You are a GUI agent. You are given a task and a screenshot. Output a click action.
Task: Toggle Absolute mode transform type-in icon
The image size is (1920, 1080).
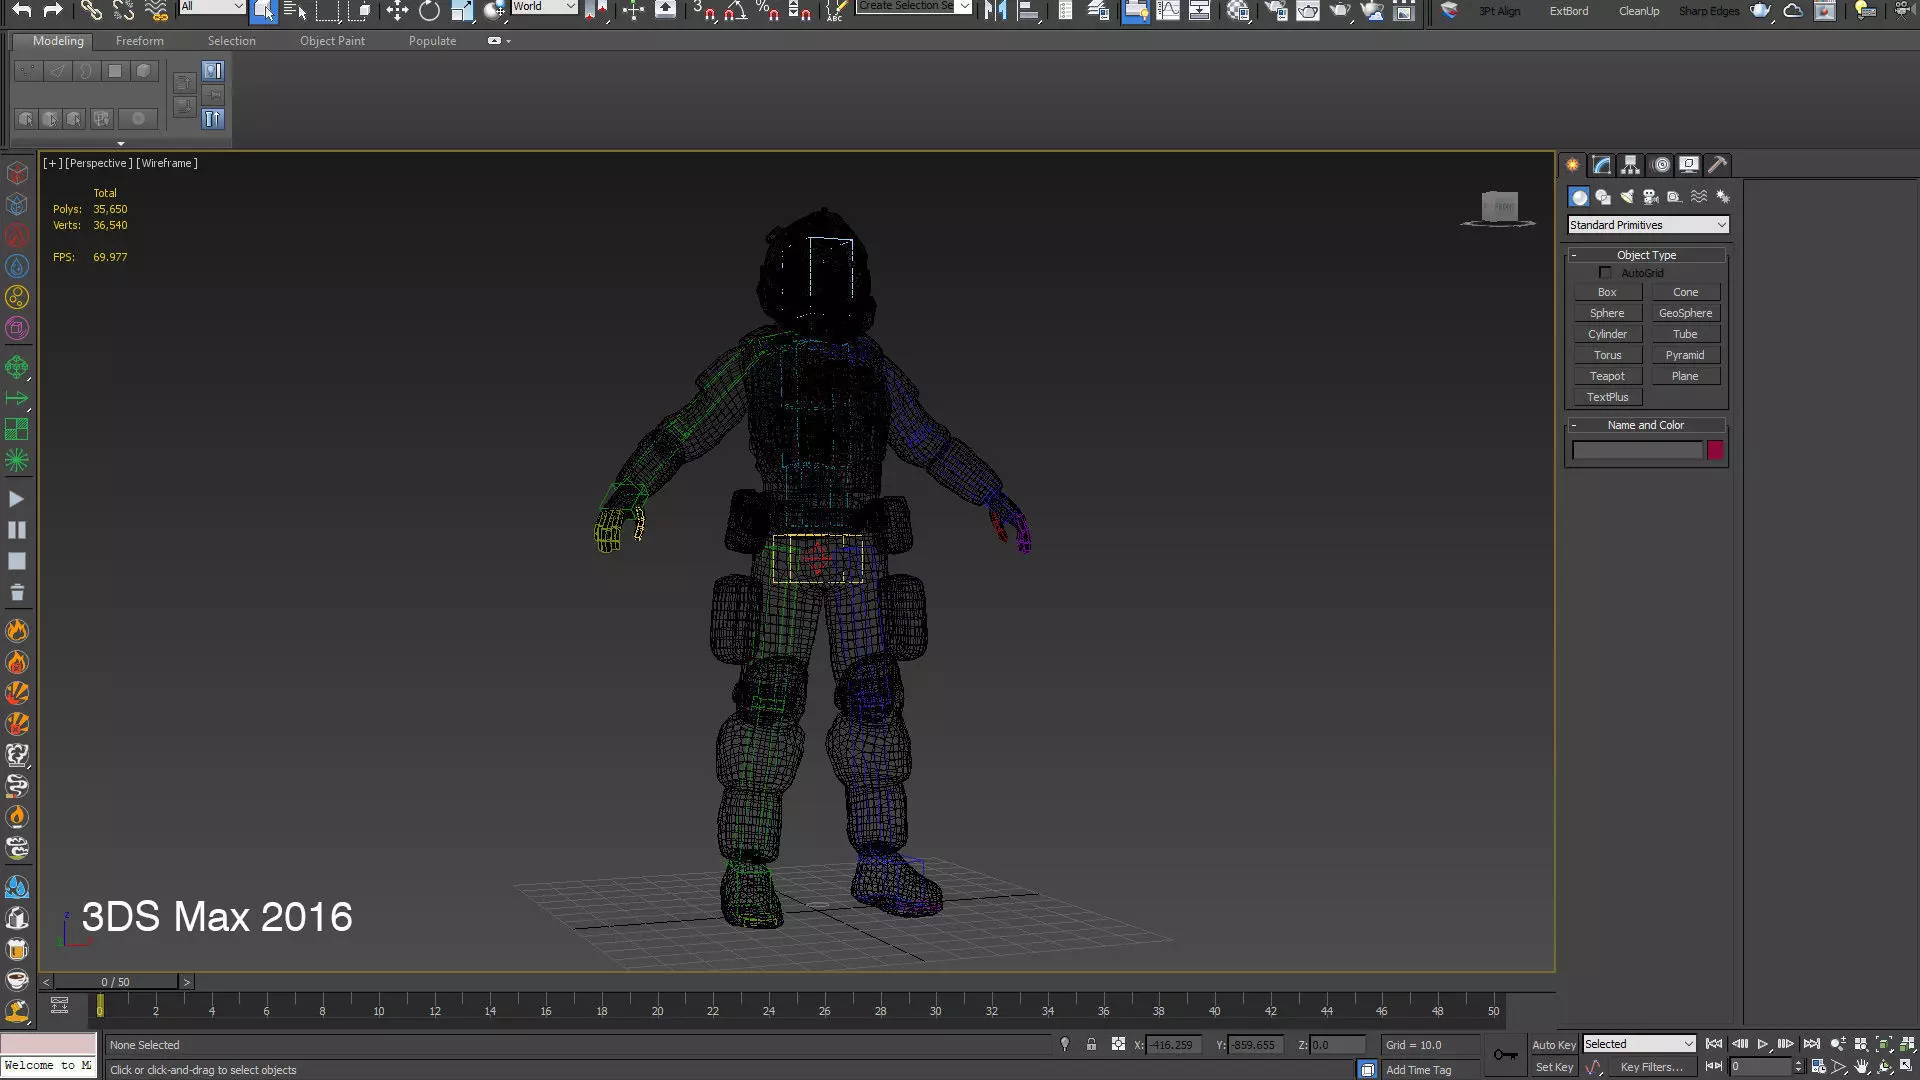click(1118, 1044)
